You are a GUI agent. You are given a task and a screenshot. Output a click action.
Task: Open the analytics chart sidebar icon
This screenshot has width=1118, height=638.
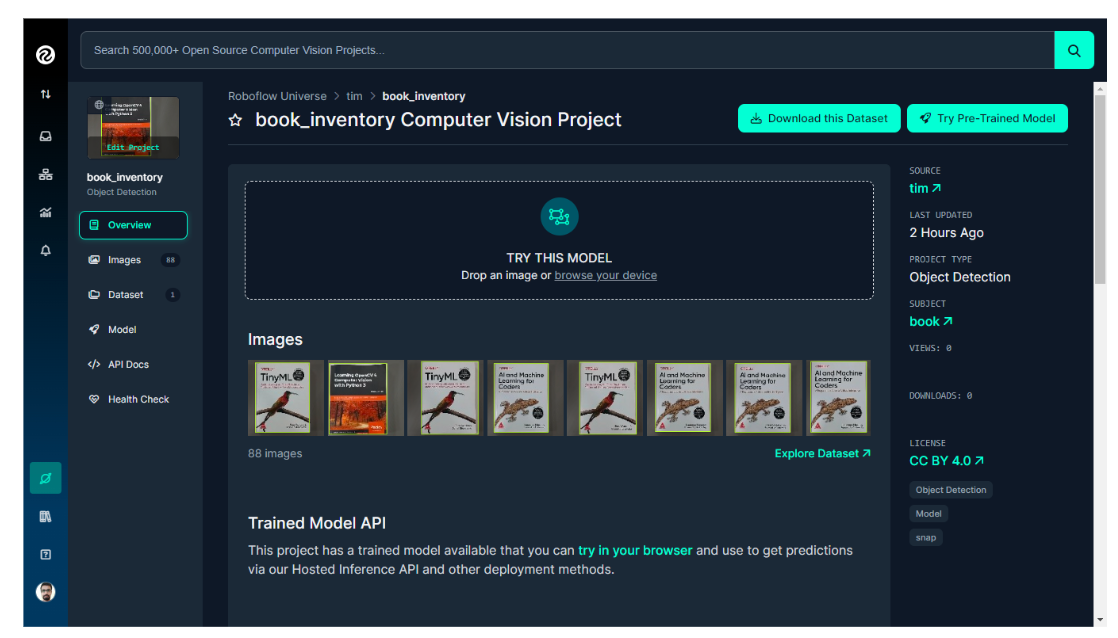(x=46, y=212)
